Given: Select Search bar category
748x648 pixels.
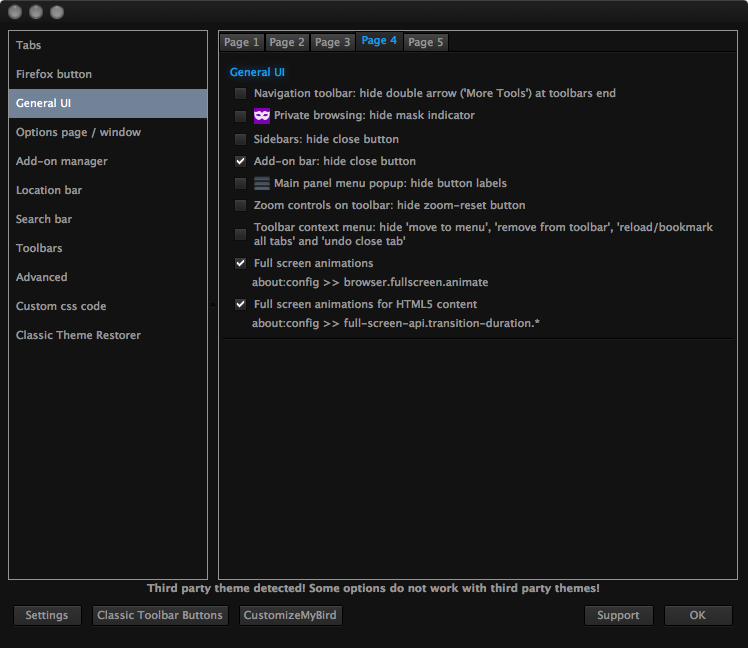Looking at the screenshot, I should (108, 219).
